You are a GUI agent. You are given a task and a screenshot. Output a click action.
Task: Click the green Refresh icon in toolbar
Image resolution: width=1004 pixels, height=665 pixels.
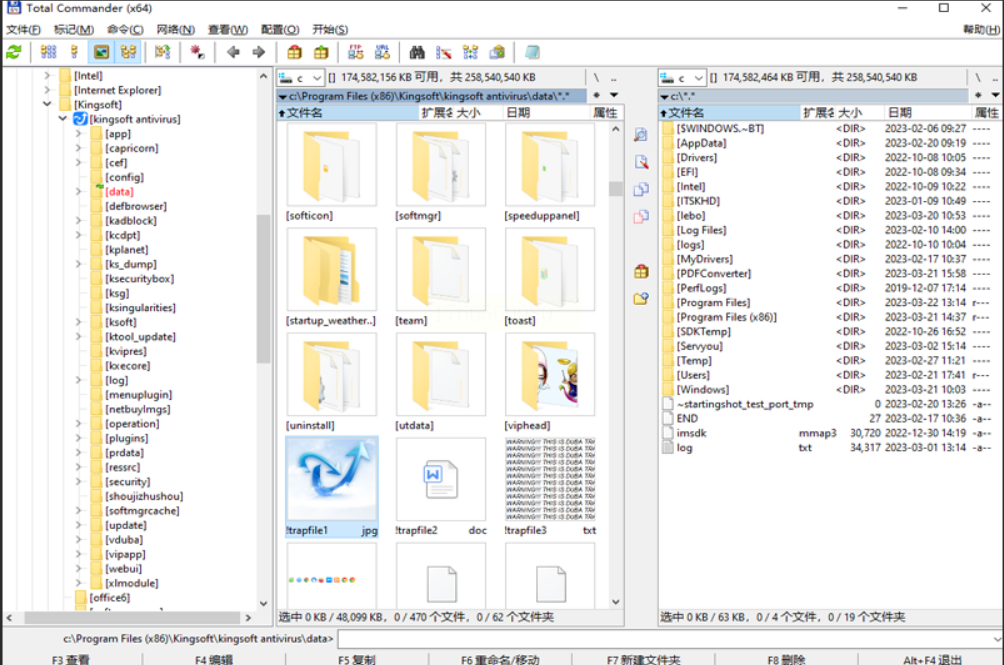(x=14, y=52)
